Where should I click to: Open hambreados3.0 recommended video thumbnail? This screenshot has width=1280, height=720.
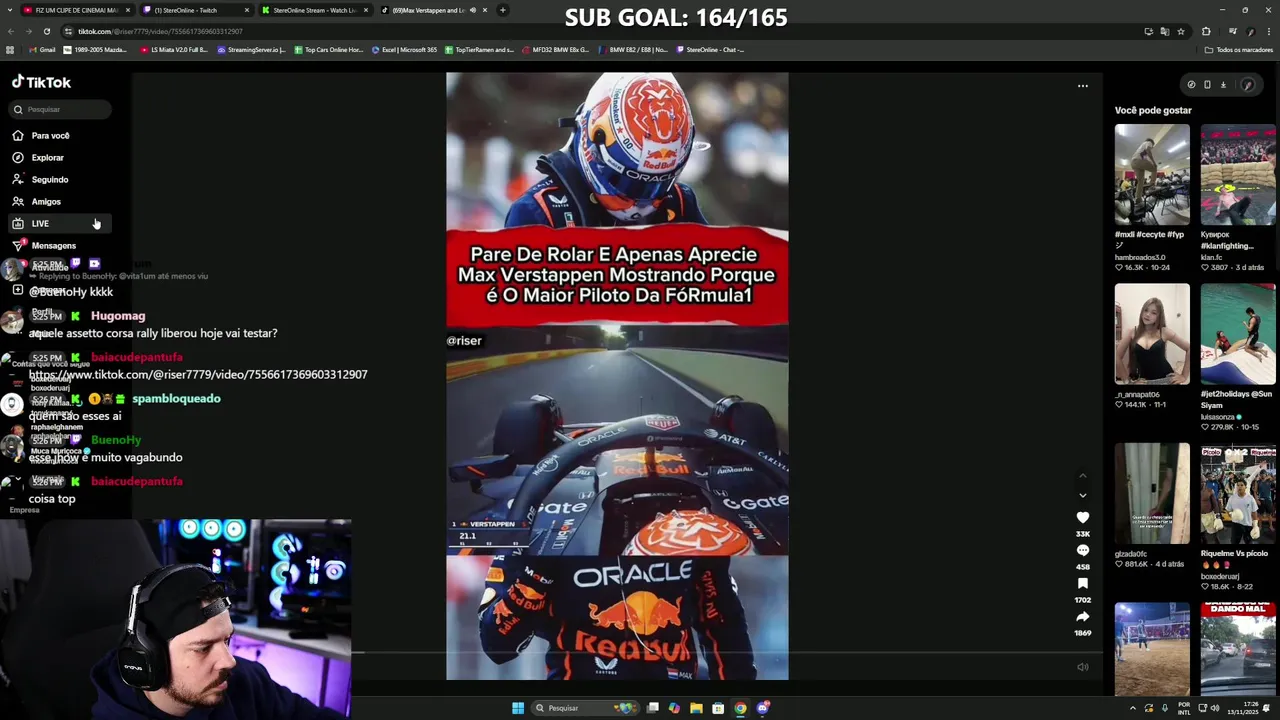(x=1152, y=174)
